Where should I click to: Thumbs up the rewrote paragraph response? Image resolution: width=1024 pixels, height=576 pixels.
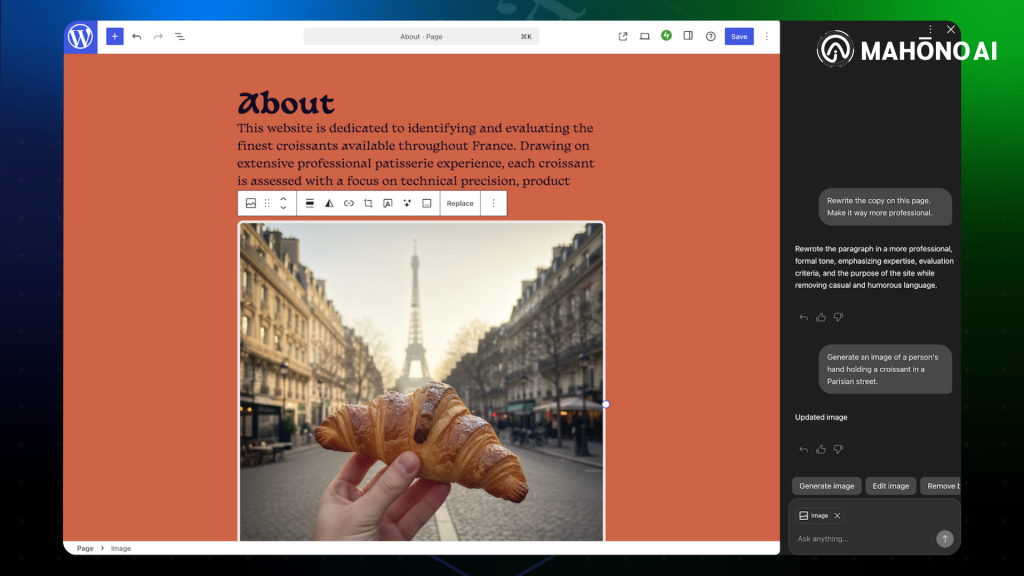coord(821,317)
